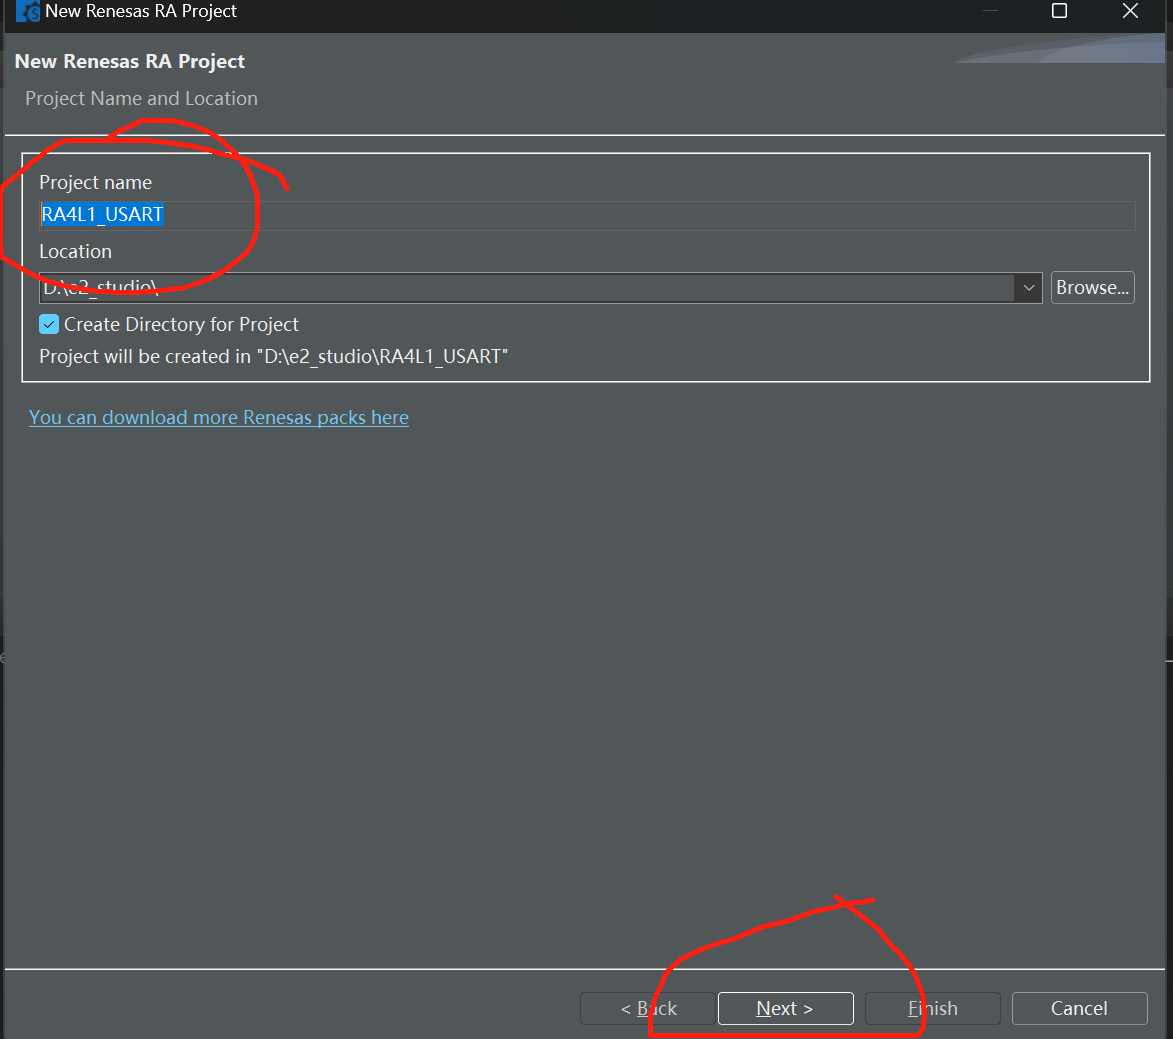1173x1039 pixels.
Task: Click the bold New Renesas RA Project heading
Action: coord(130,61)
